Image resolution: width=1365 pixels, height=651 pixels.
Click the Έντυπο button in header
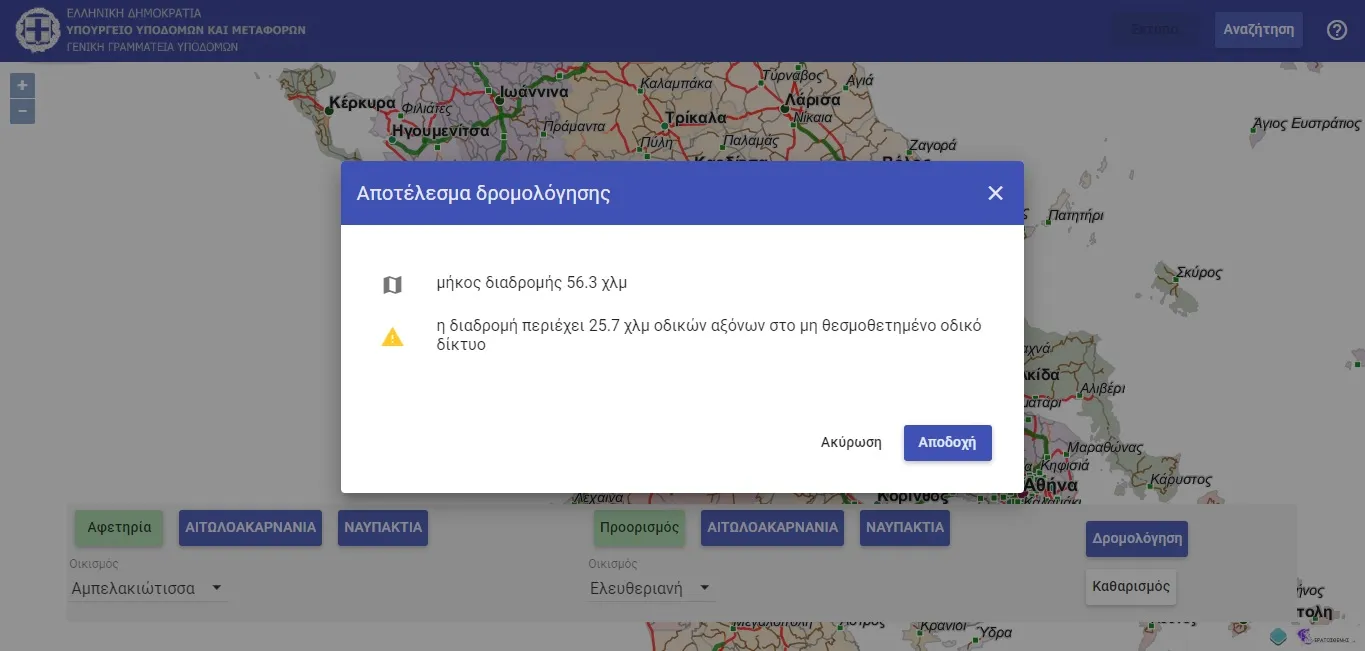[x=1154, y=30]
